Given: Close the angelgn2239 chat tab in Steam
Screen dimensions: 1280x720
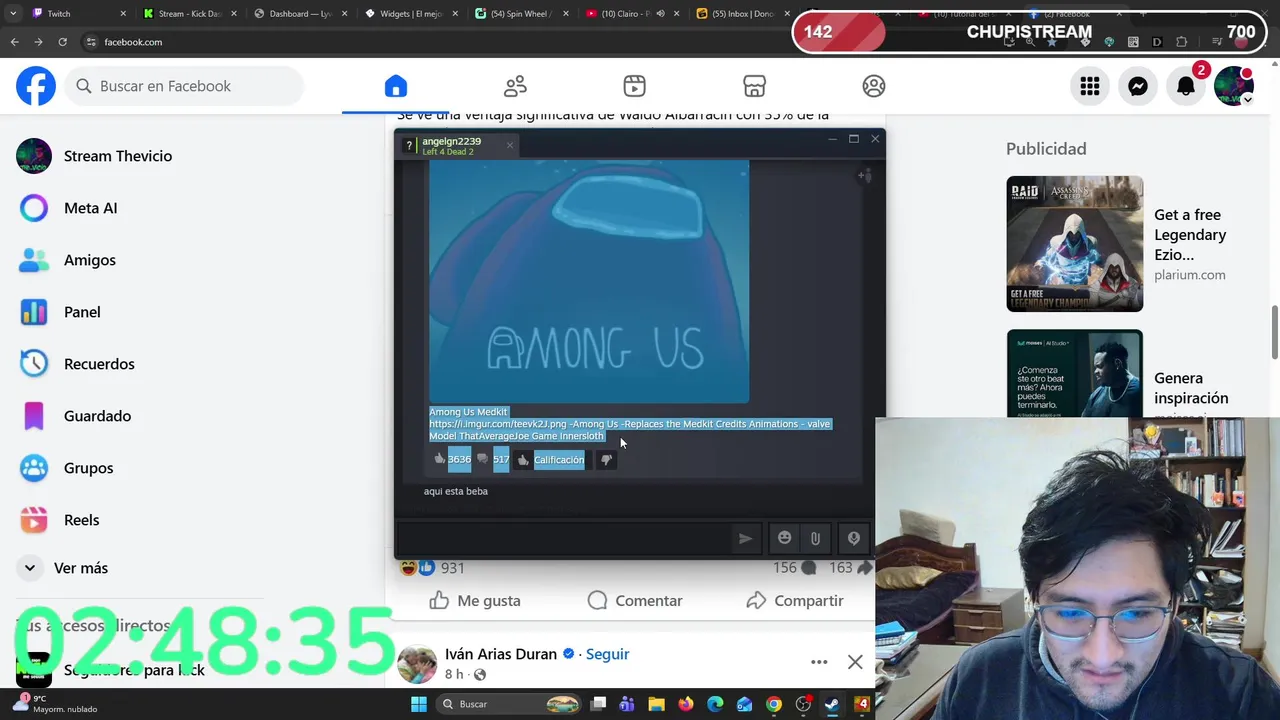Looking at the screenshot, I should (509, 146).
